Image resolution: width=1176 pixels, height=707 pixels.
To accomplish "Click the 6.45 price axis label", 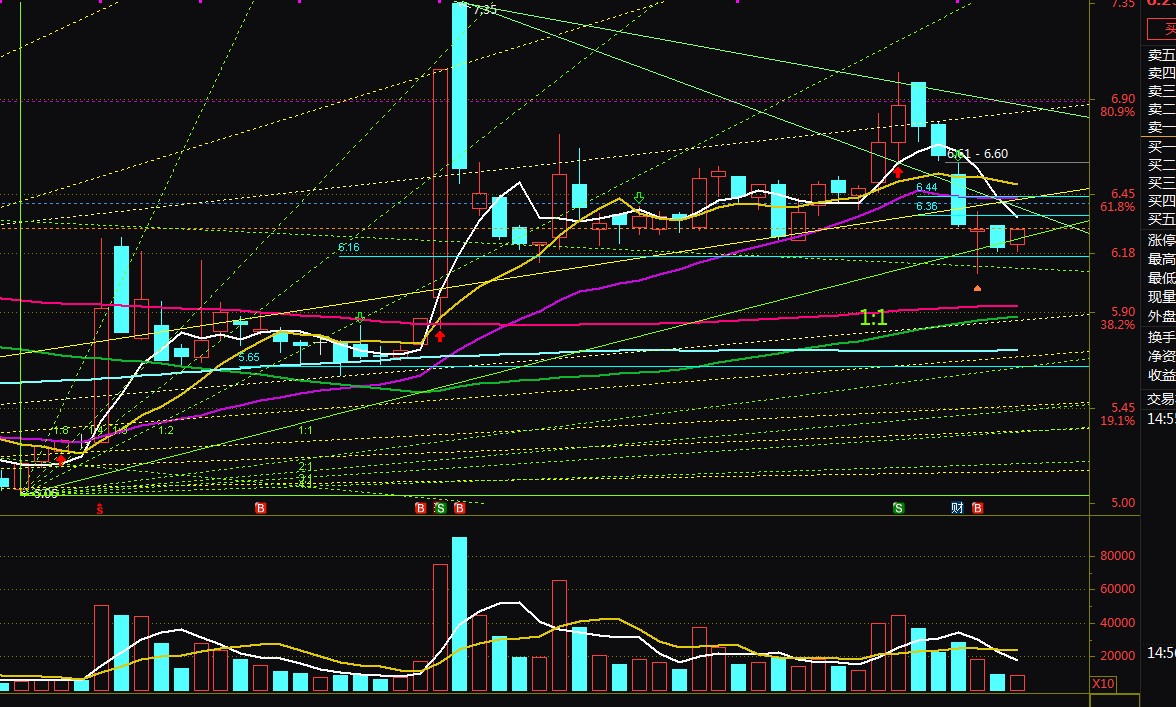I will tap(1123, 194).
